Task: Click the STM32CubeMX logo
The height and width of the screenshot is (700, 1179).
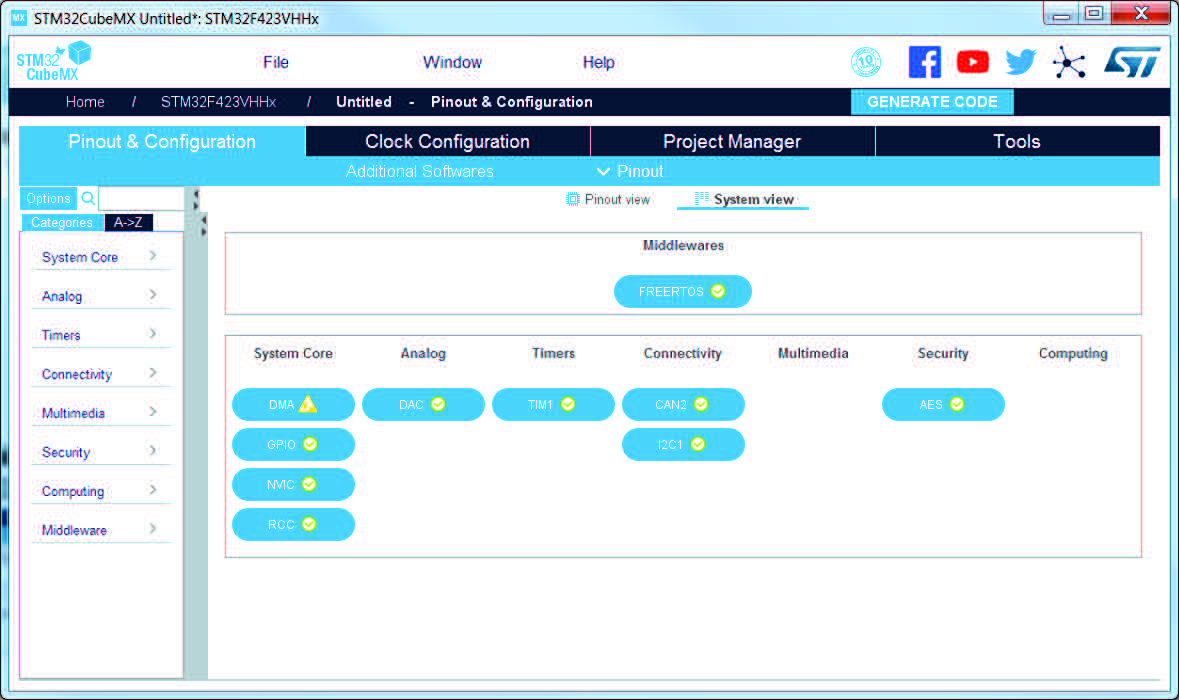Action: [x=53, y=61]
